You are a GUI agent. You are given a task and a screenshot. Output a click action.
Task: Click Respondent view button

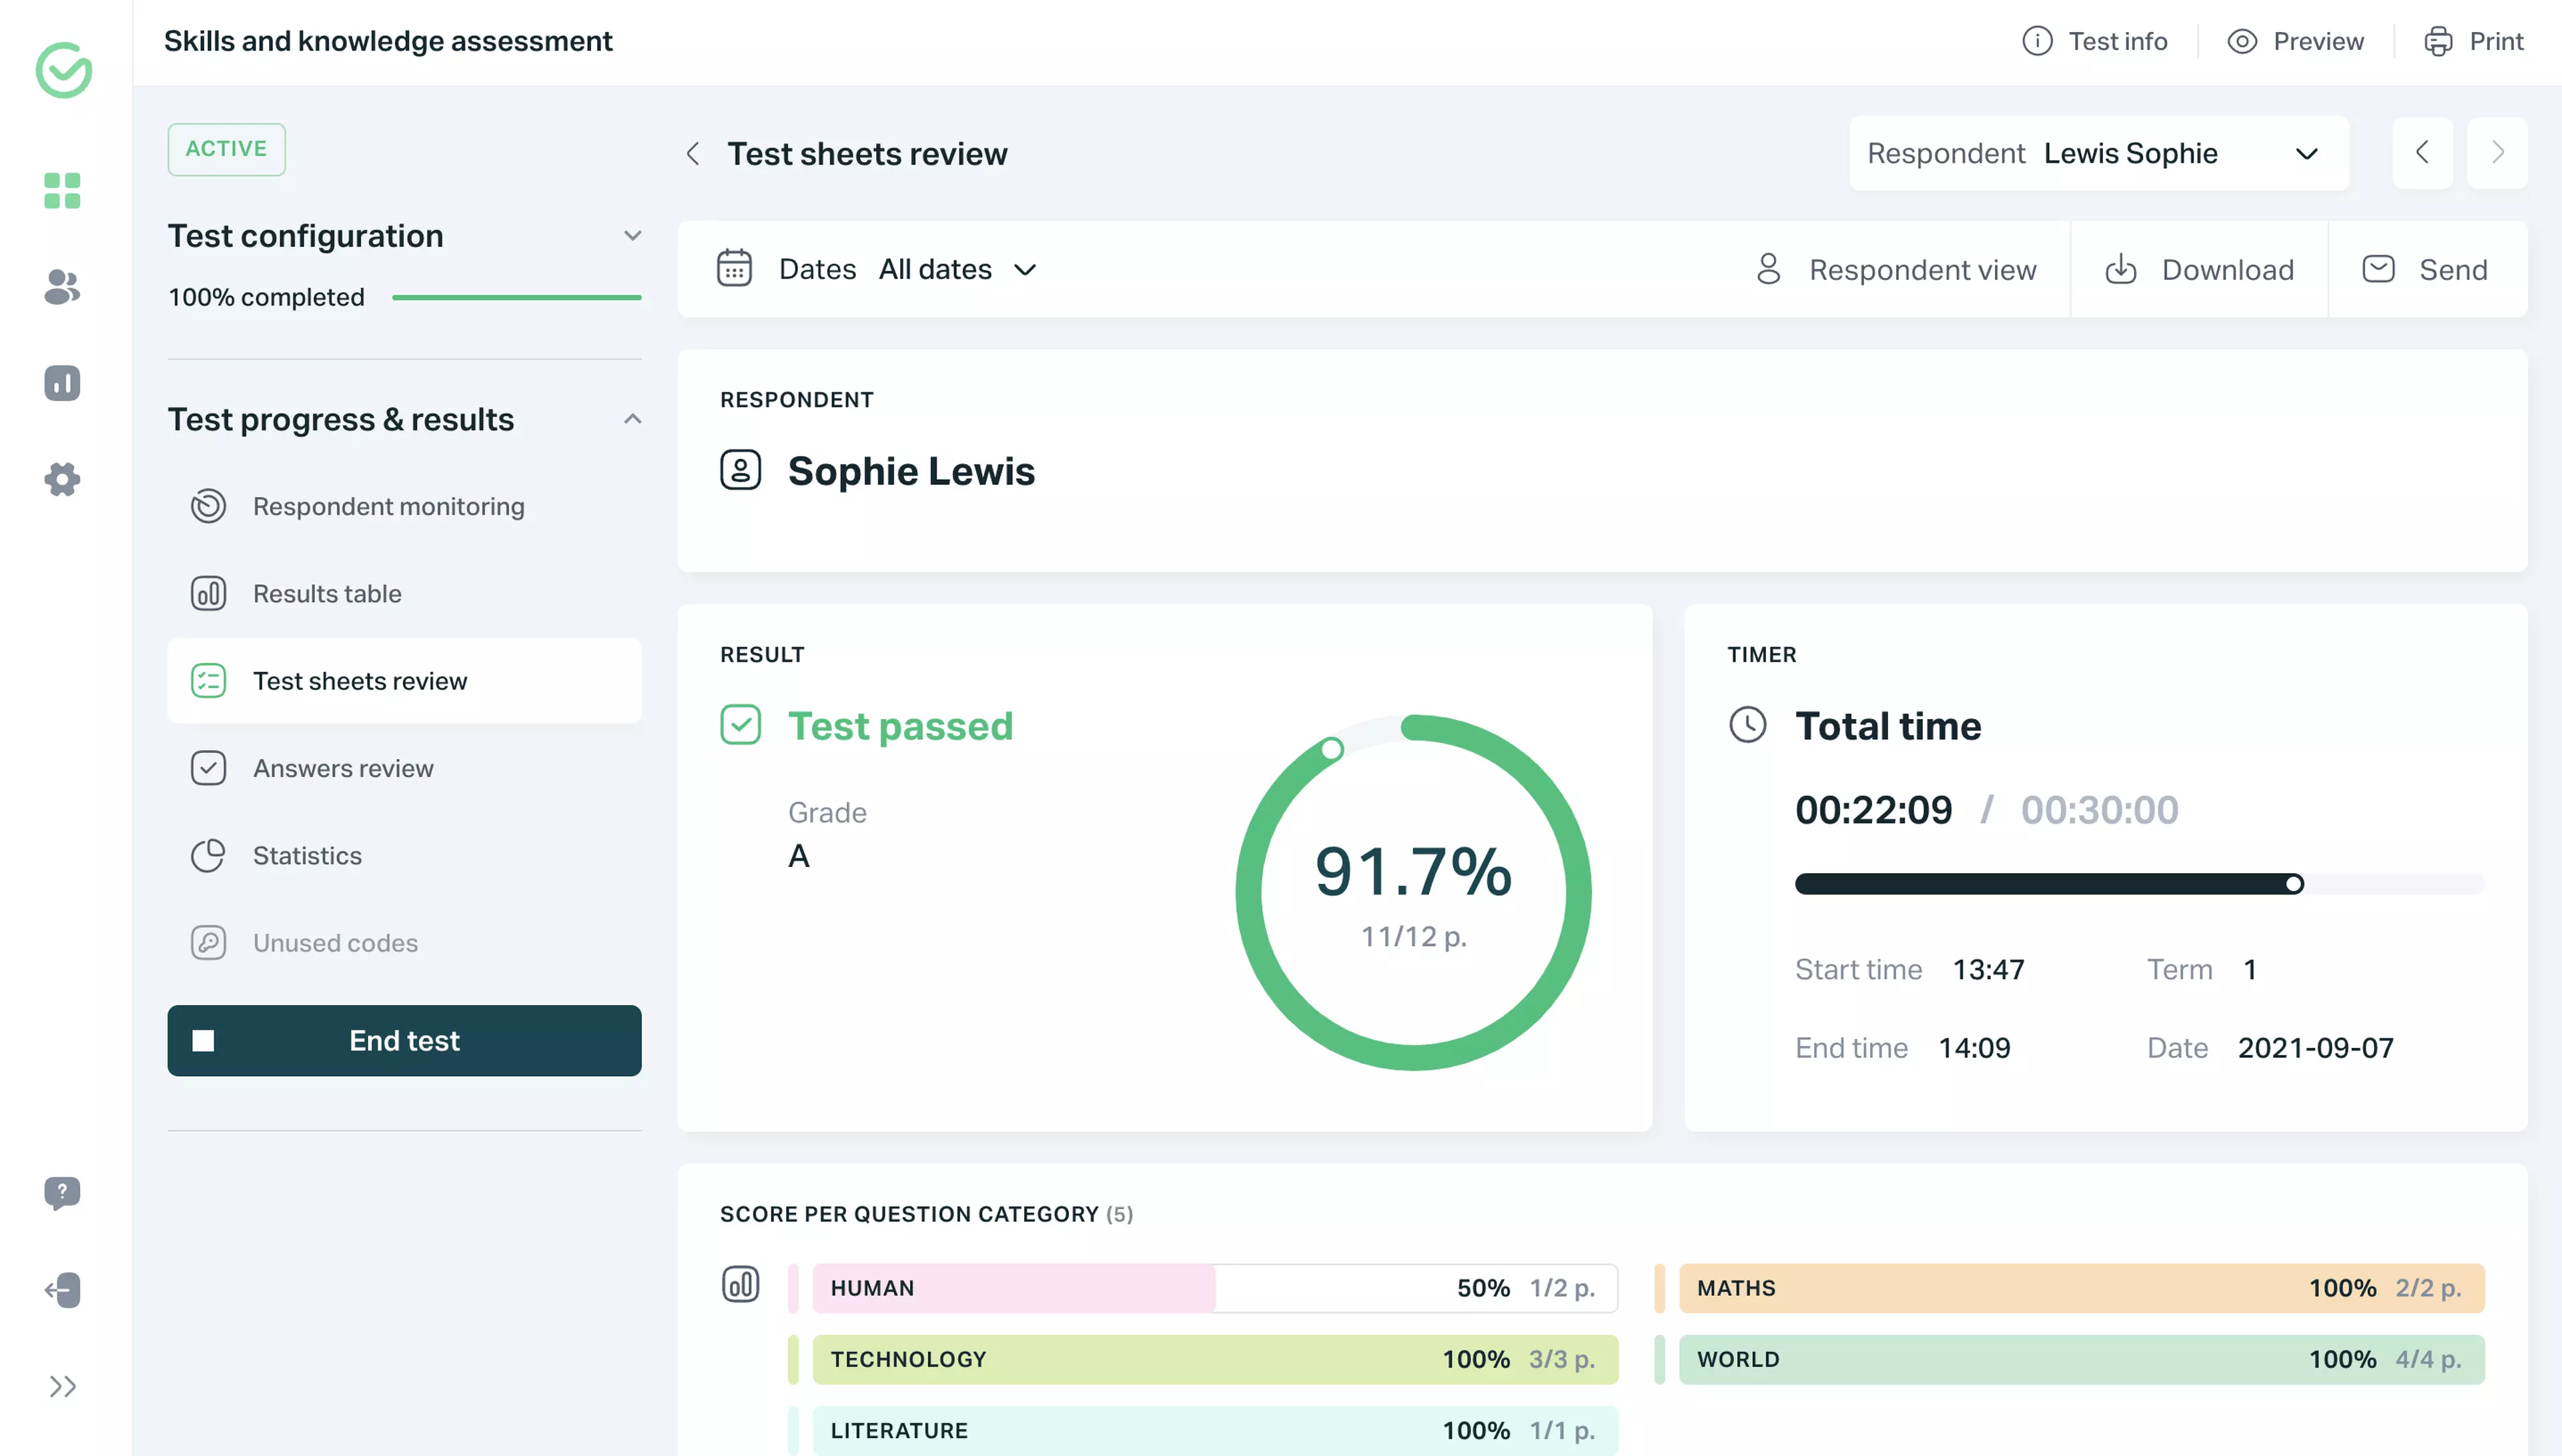pos(1895,269)
